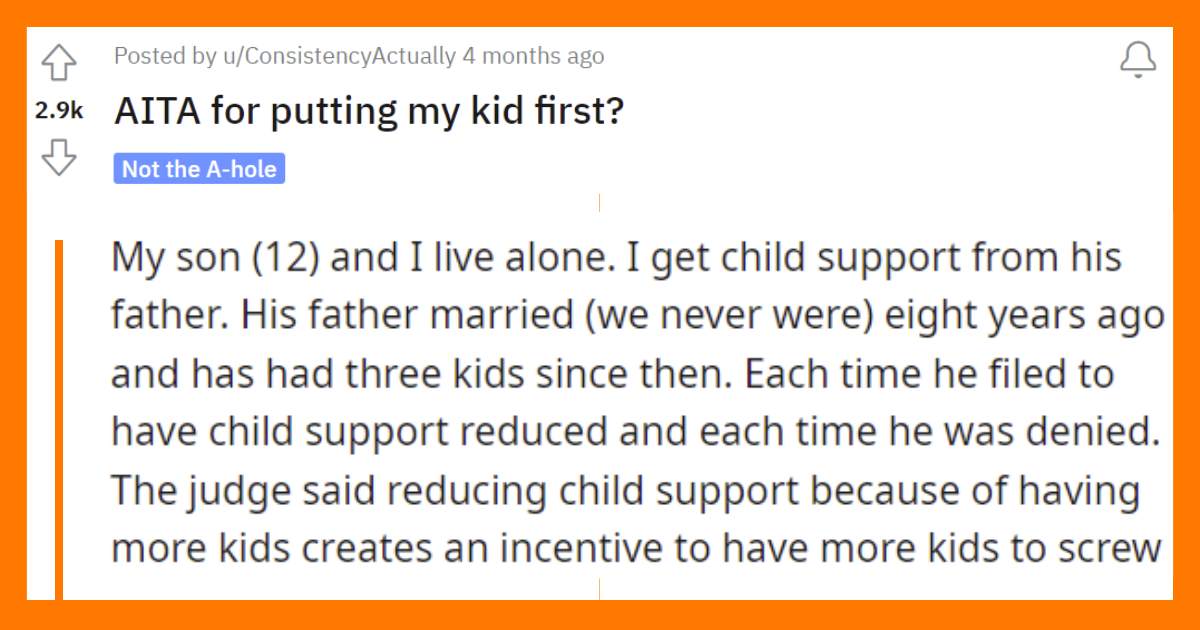
Task: Toggle post notifications bell
Action: click(1138, 61)
